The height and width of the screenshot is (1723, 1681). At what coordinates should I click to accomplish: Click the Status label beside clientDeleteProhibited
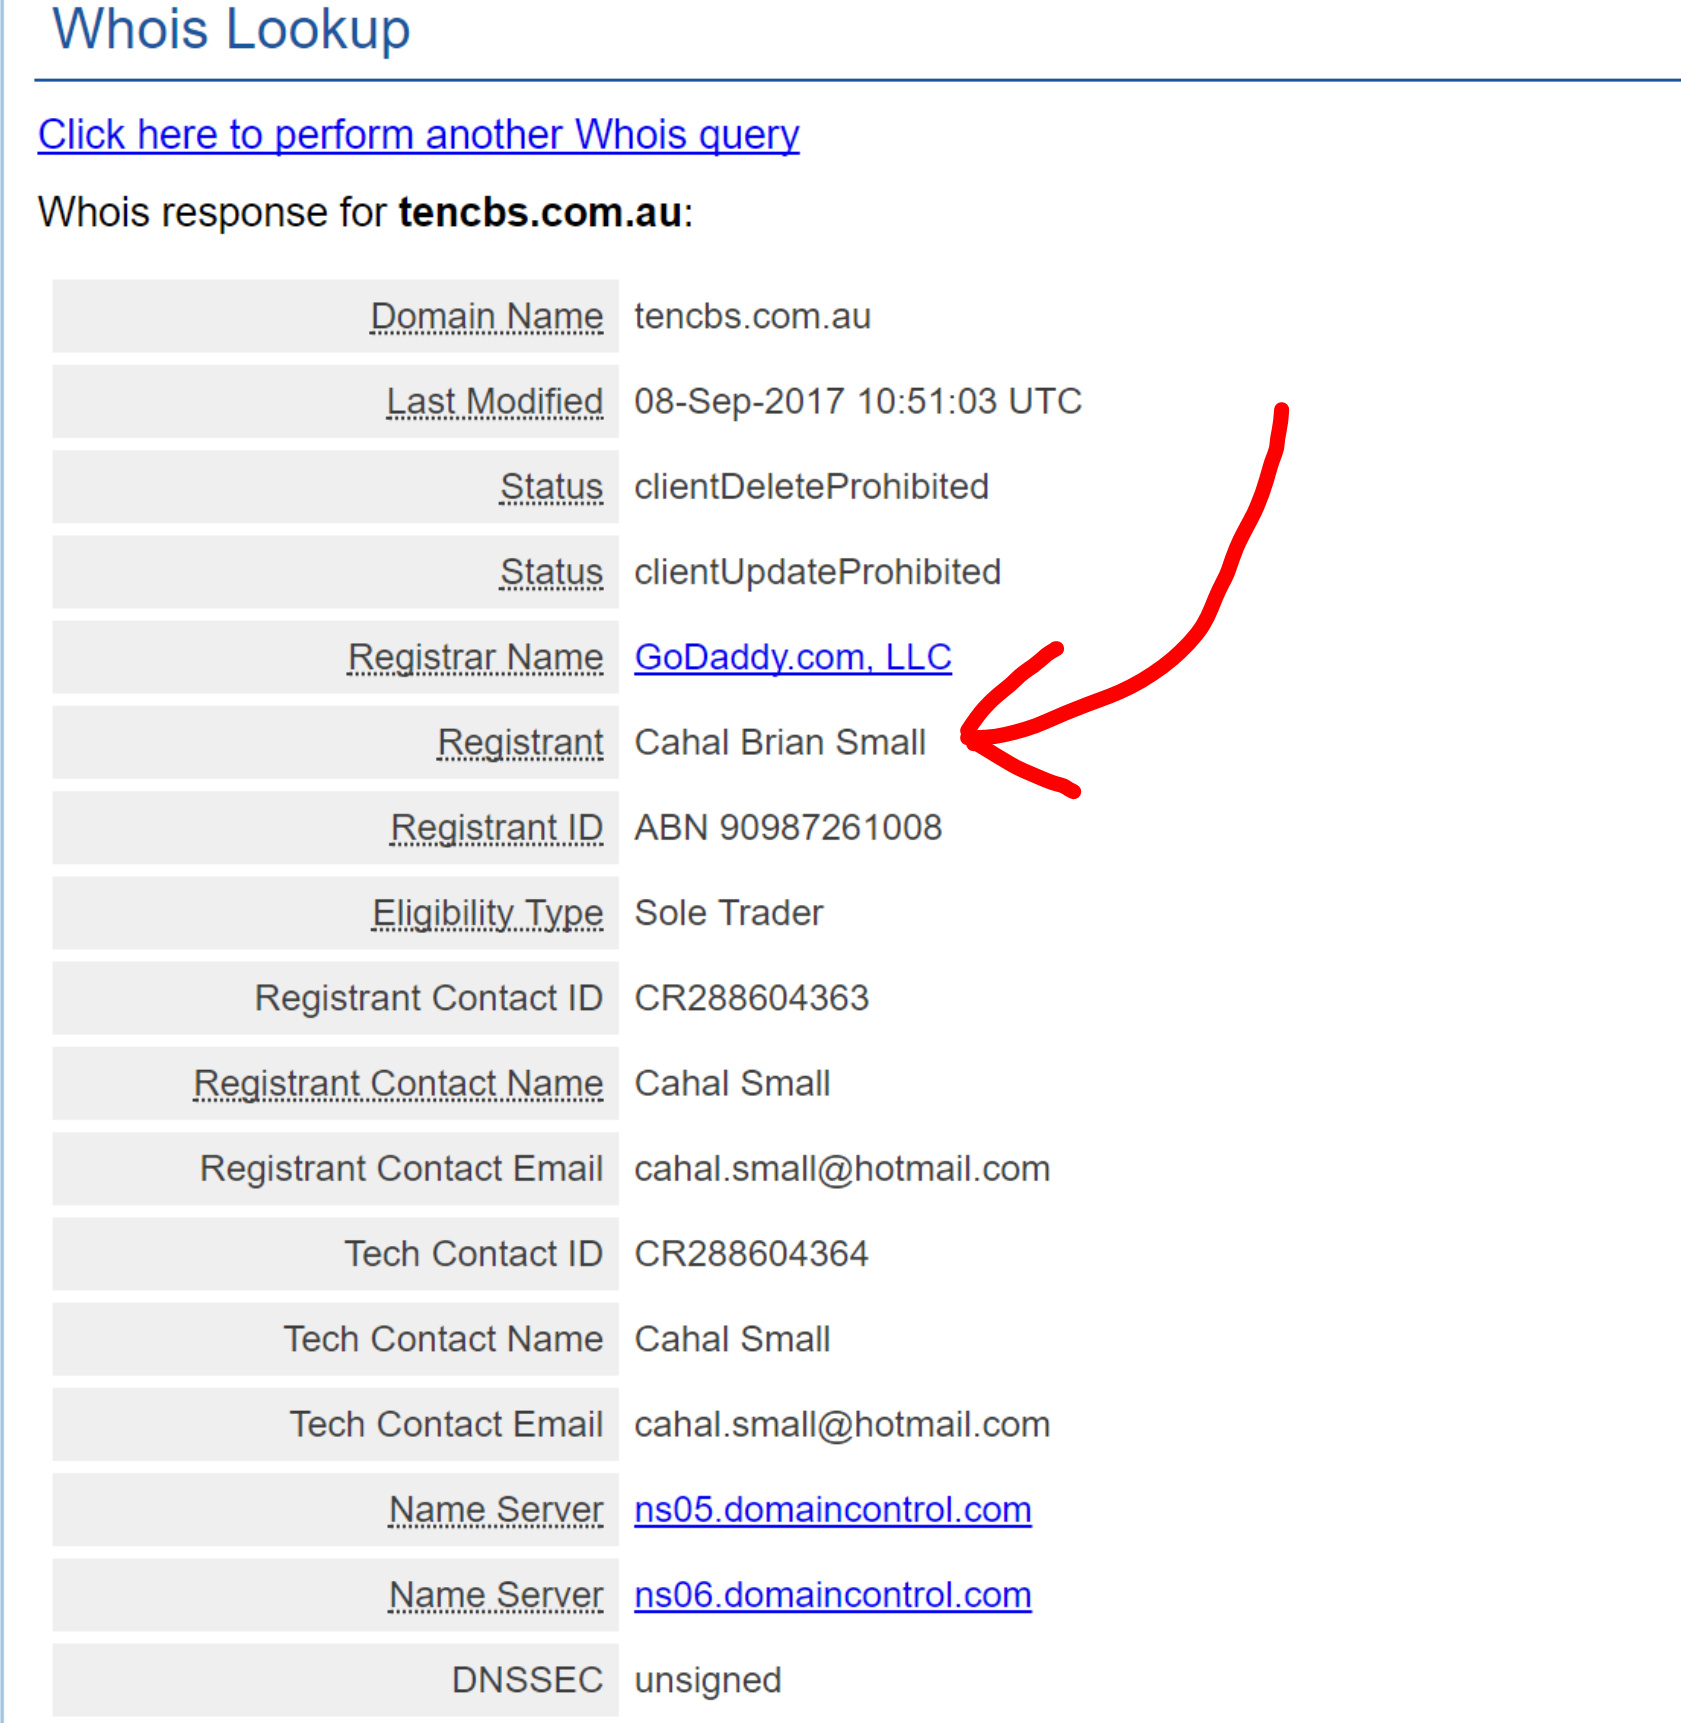tap(551, 487)
